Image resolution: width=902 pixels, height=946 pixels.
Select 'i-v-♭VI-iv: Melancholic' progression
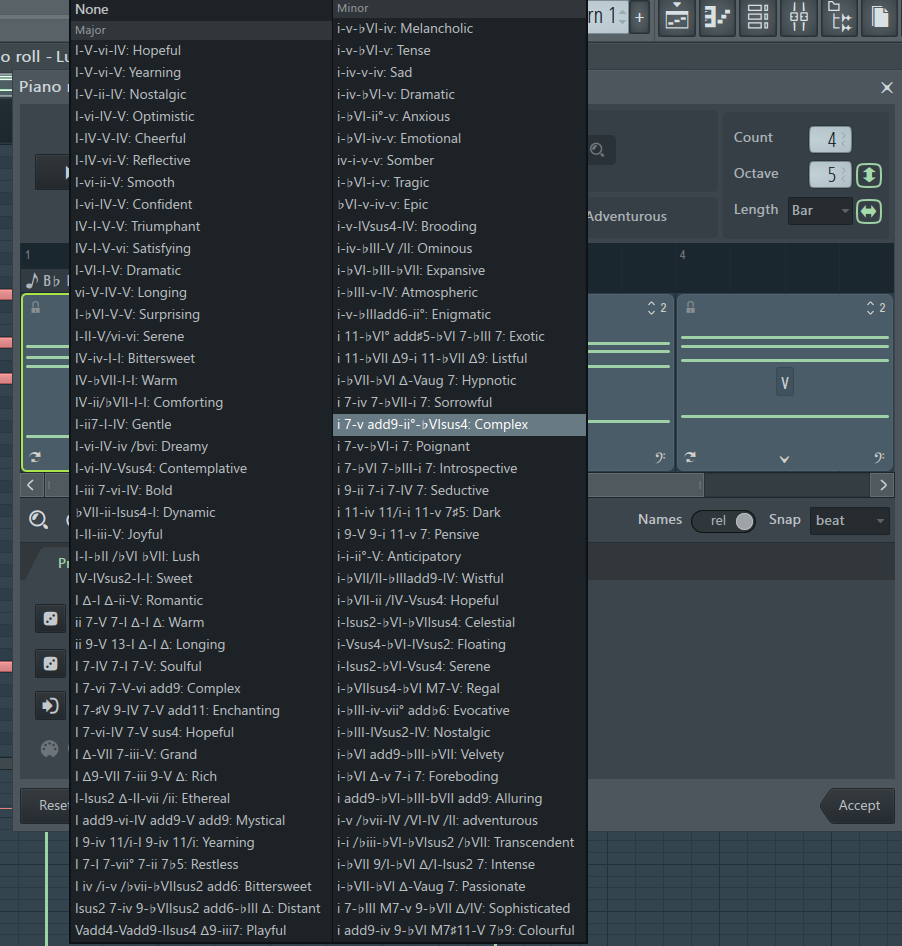tap(405, 28)
